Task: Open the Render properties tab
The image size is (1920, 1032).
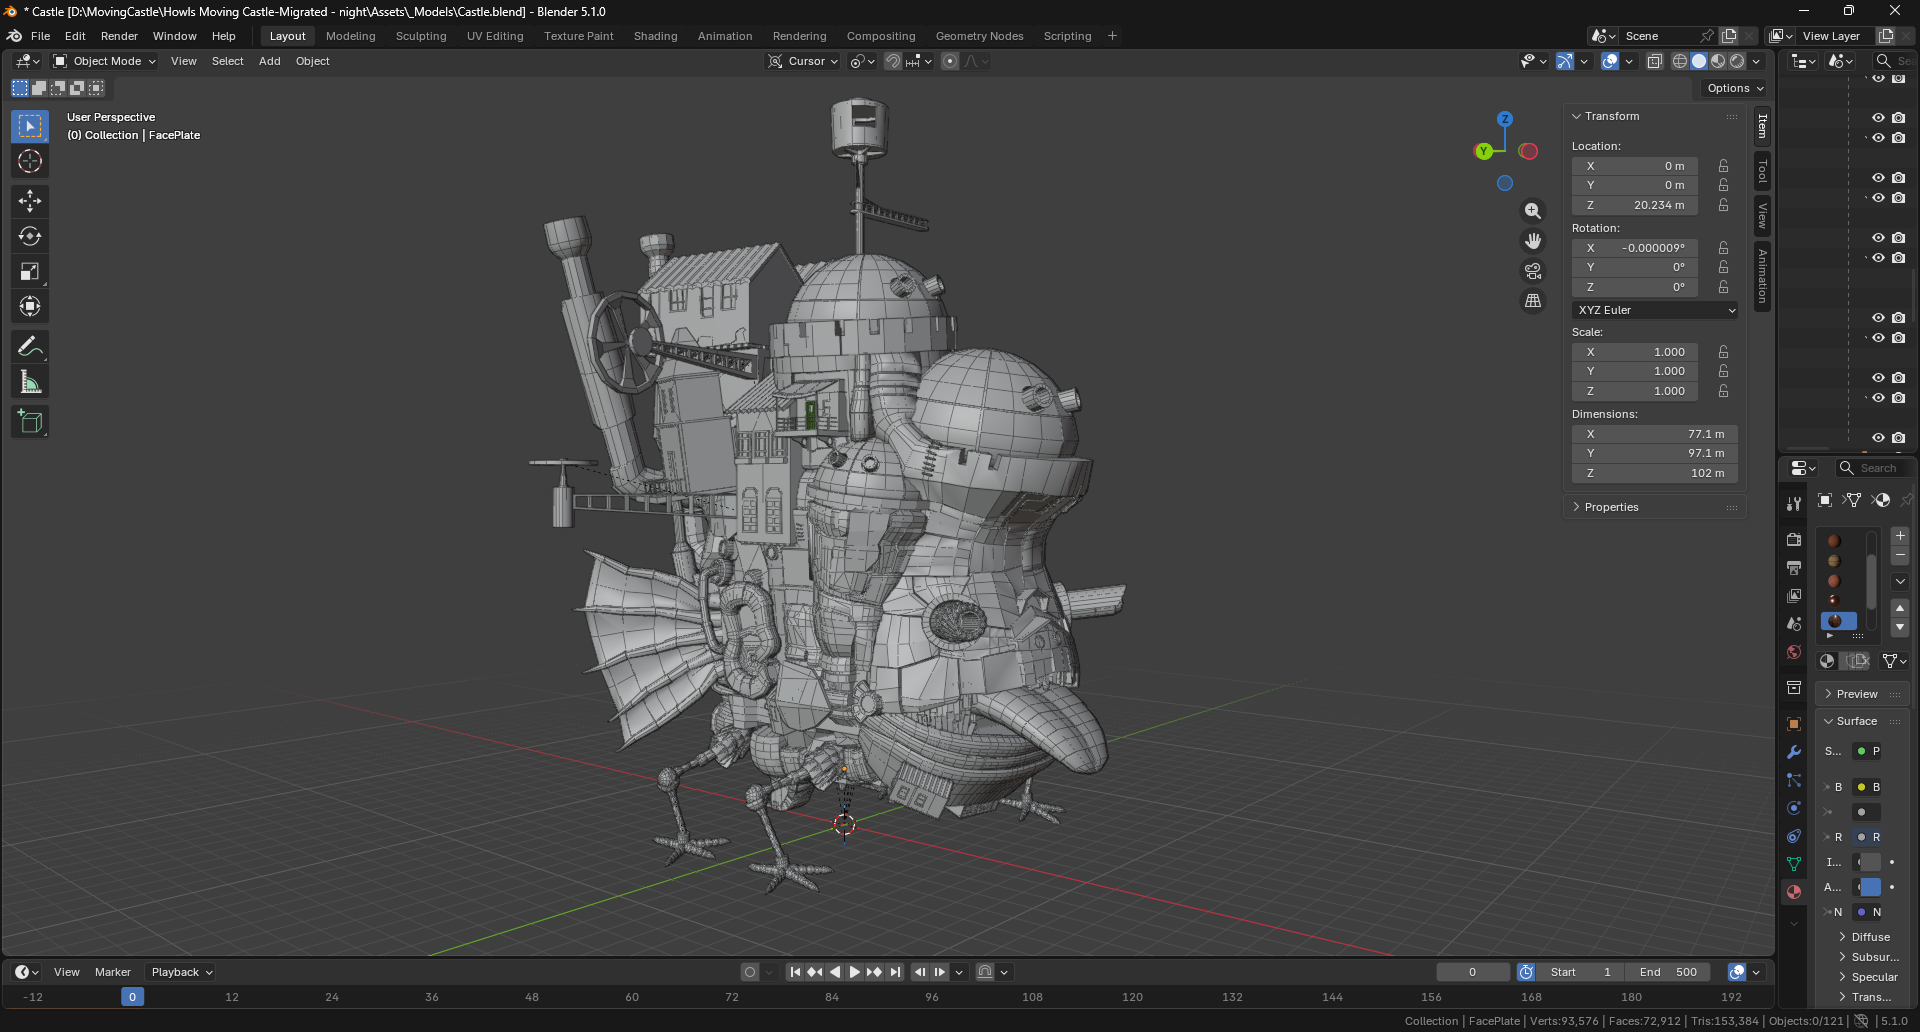Action: (x=1794, y=540)
